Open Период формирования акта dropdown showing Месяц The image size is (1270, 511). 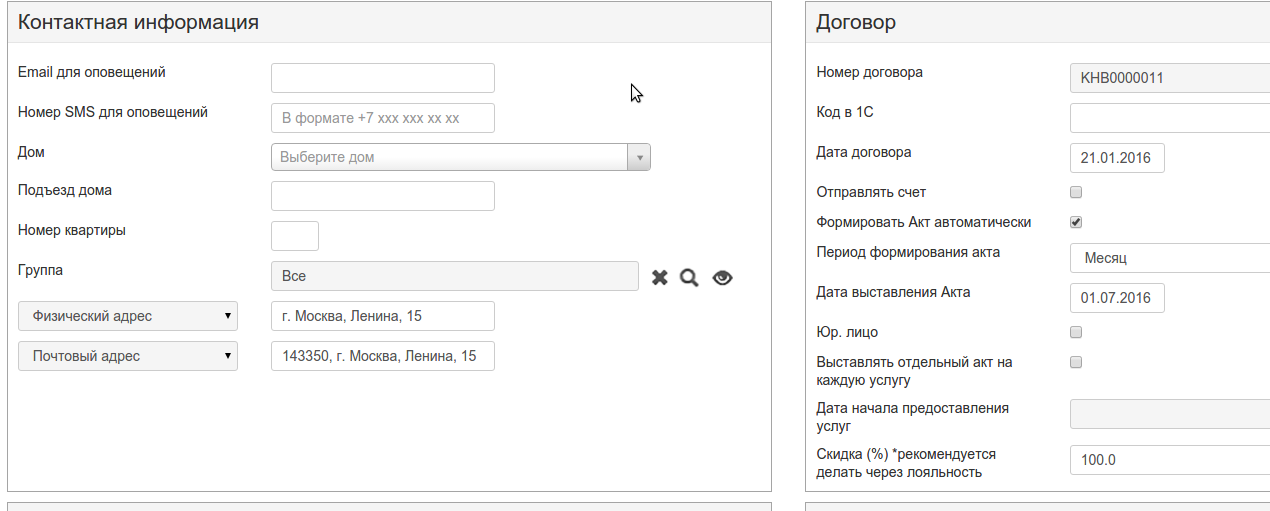pos(1168,258)
